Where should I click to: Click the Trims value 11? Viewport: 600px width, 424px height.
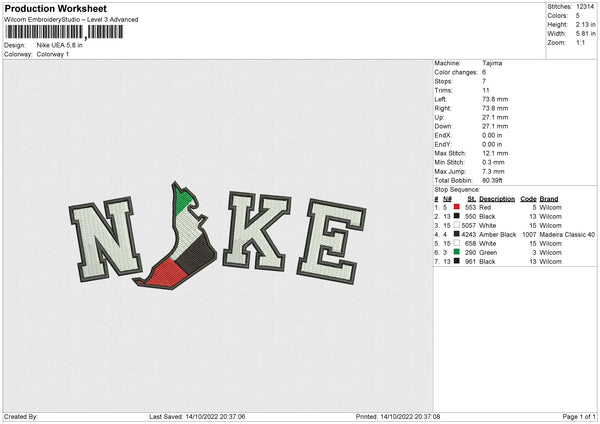click(x=486, y=90)
